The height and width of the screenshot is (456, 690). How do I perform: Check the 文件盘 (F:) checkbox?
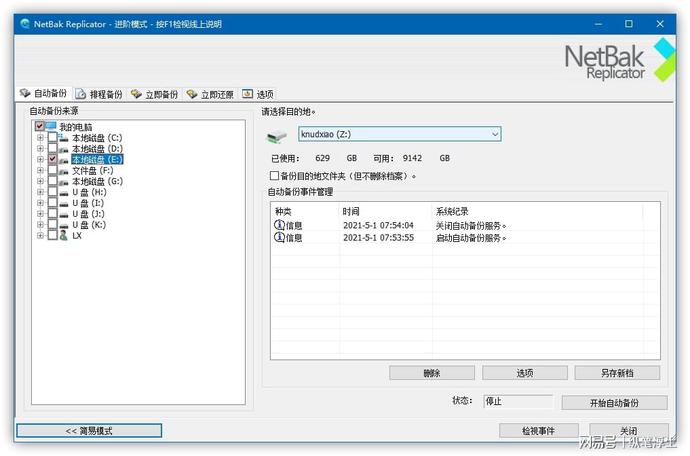point(52,170)
